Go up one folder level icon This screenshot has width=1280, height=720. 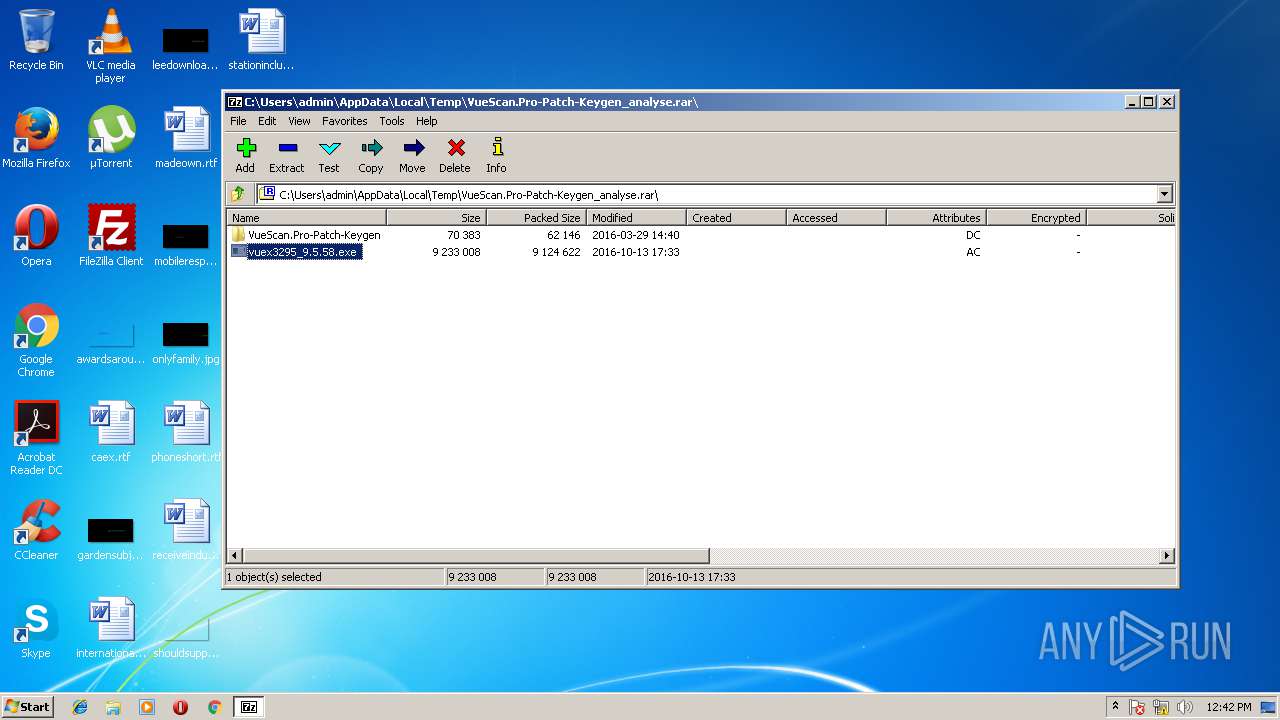[238, 194]
